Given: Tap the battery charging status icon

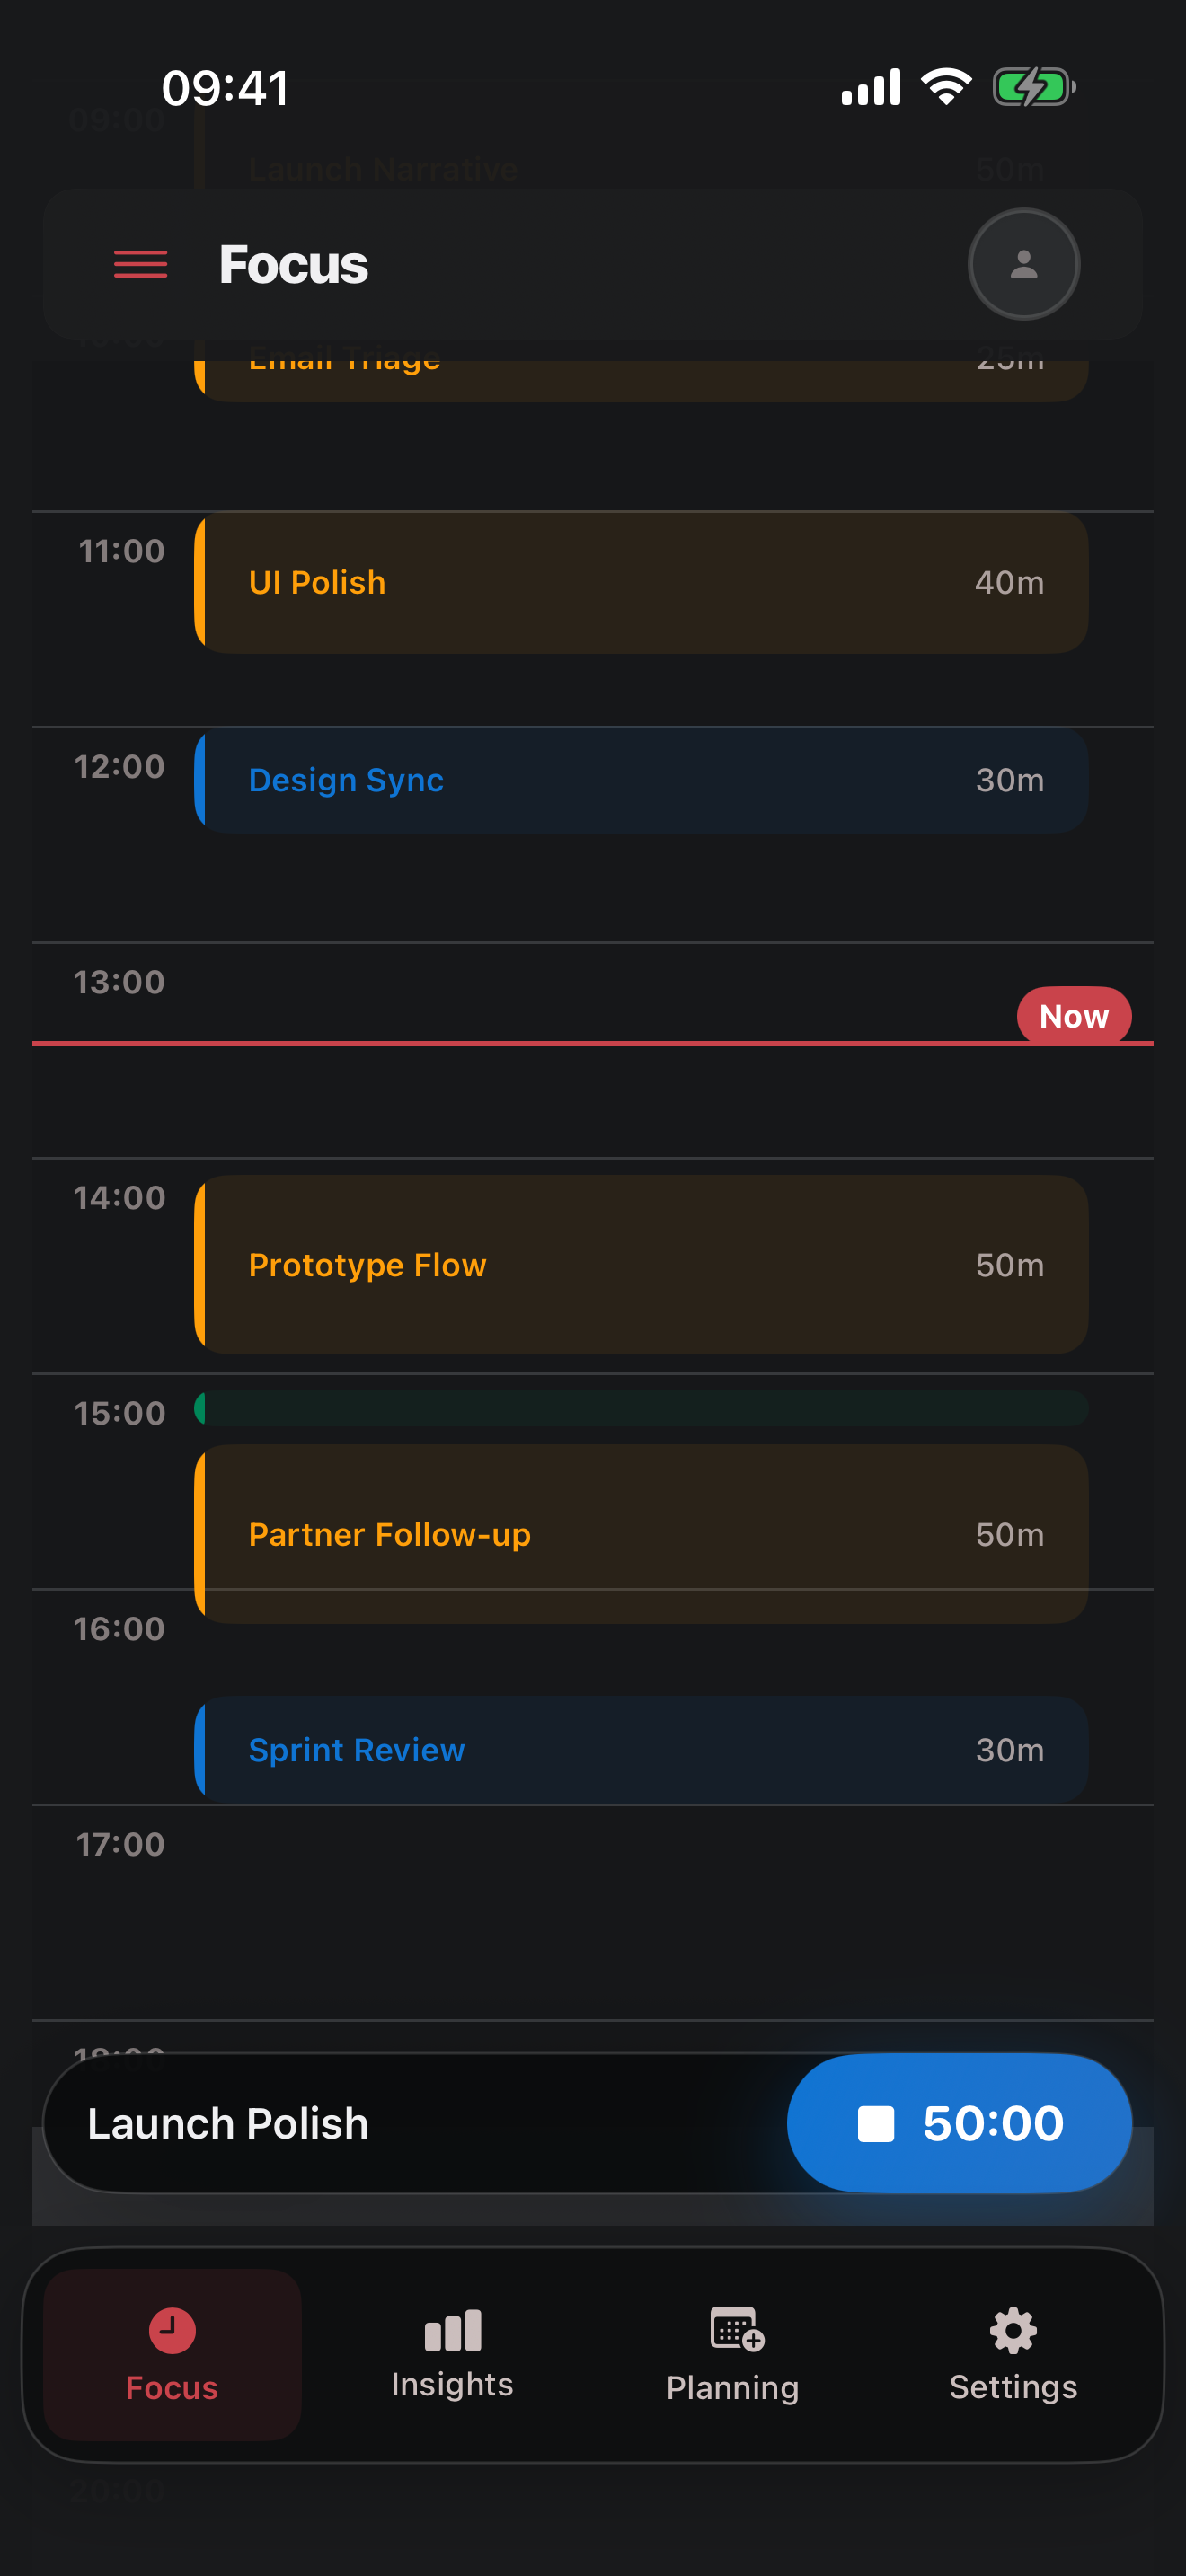Looking at the screenshot, I should (1034, 87).
